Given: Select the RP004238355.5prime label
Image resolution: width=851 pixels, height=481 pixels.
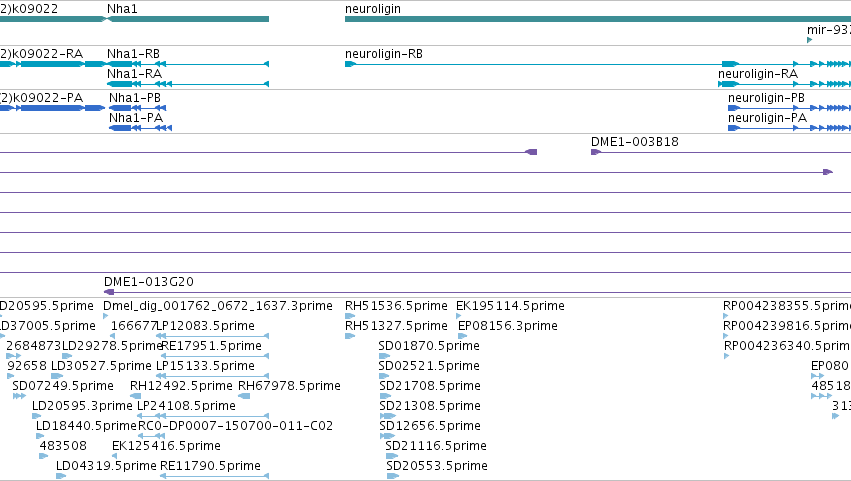Looking at the screenshot, I should [x=787, y=306].
